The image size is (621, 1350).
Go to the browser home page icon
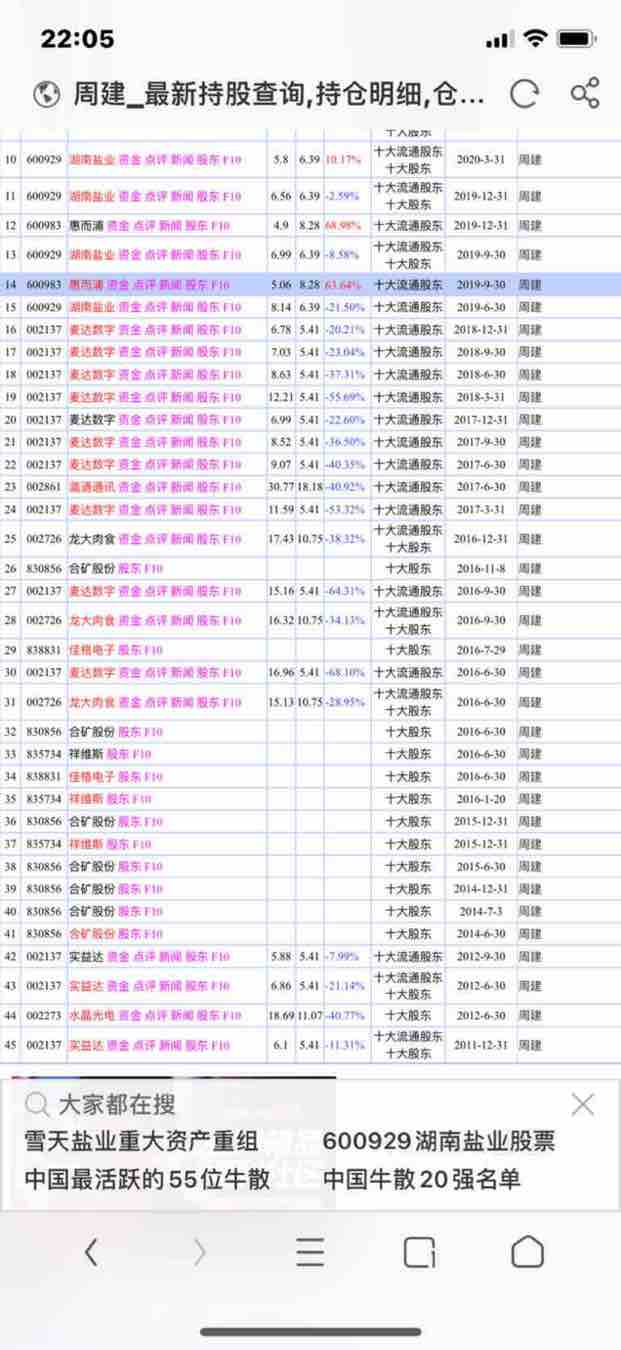pos(527,1252)
